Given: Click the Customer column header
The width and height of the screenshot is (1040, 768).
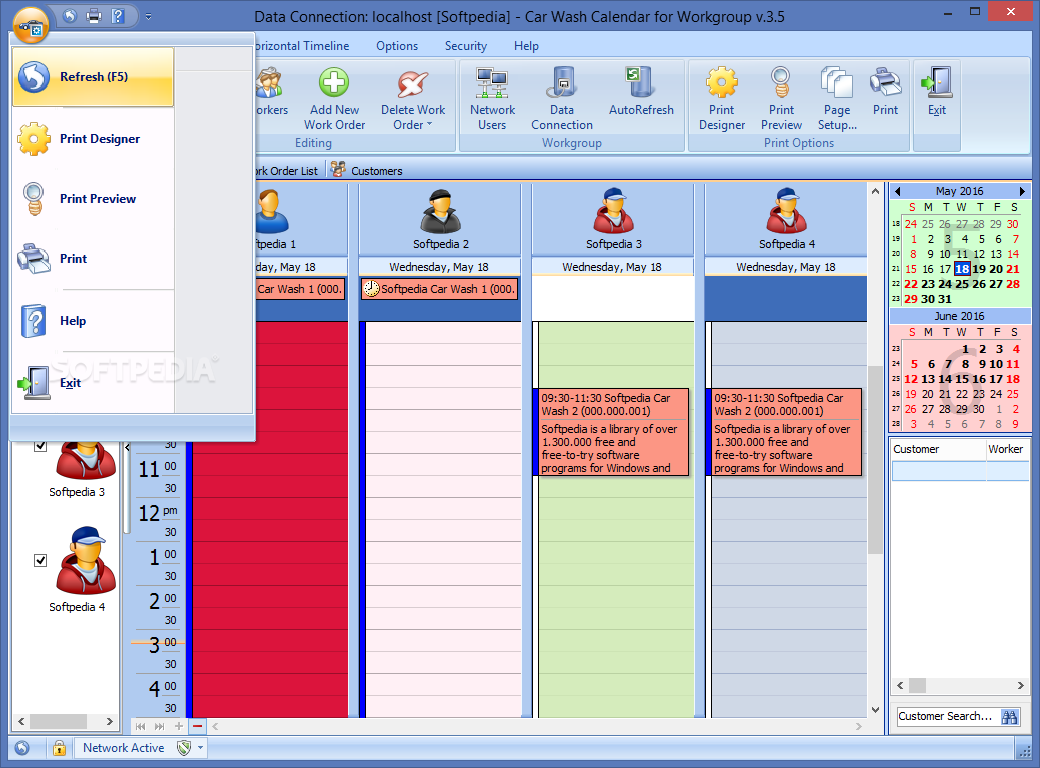Looking at the screenshot, I should pyautogui.click(x=938, y=449).
